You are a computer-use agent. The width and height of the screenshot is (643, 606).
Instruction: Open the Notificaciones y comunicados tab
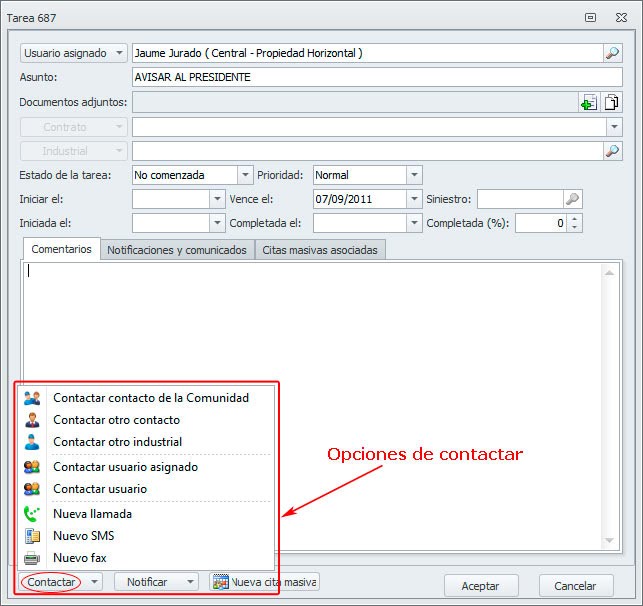(177, 250)
